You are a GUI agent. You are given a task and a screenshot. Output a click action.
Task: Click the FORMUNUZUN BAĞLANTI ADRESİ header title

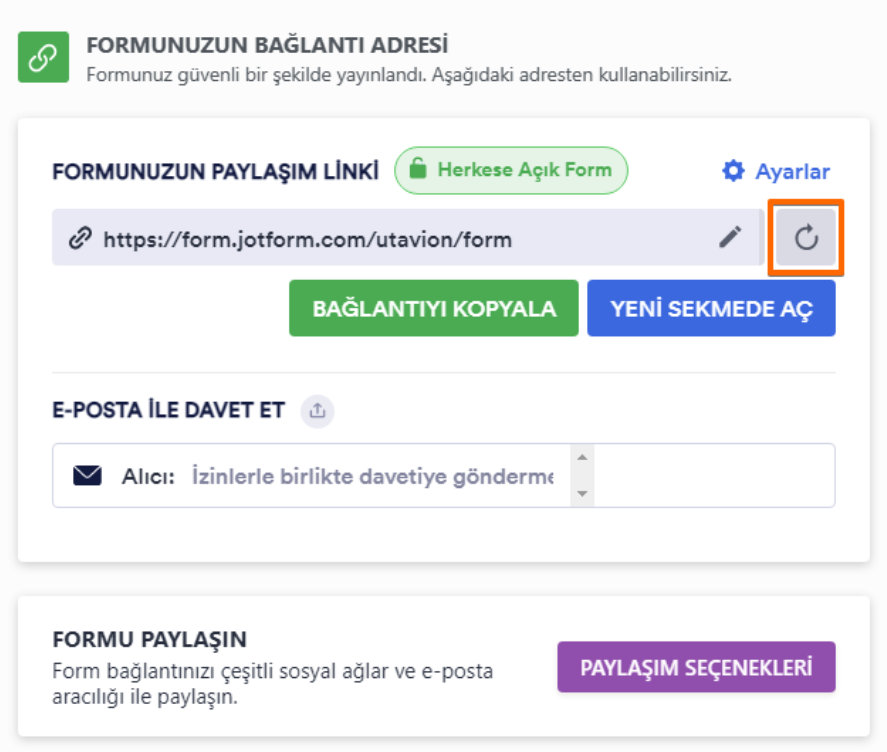coord(267,45)
